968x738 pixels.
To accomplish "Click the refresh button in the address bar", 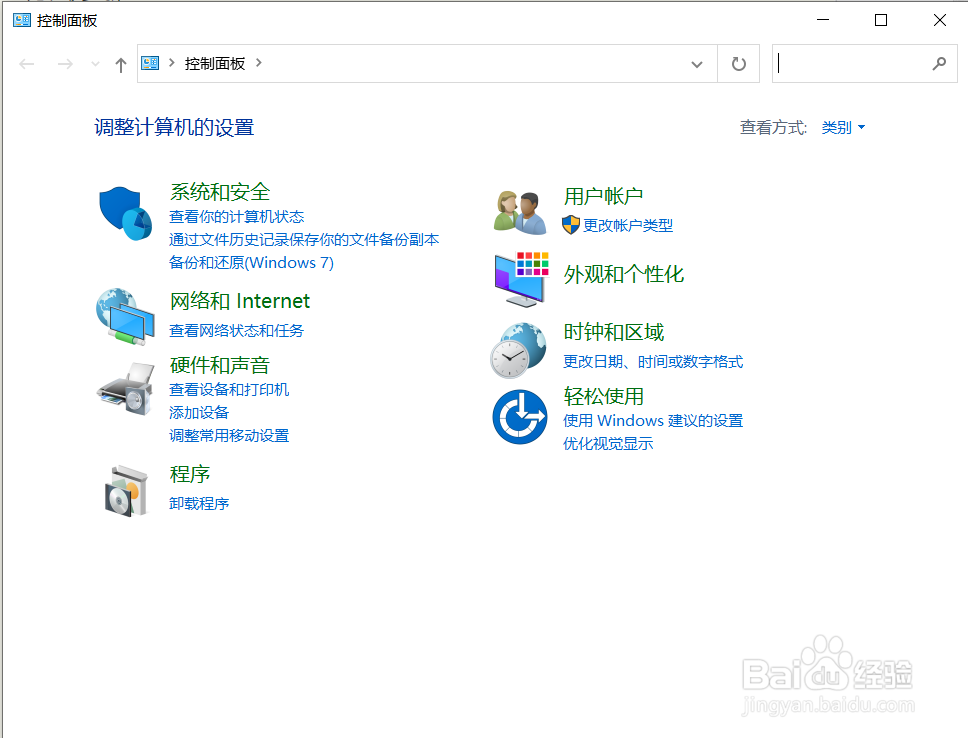I will tap(738, 63).
